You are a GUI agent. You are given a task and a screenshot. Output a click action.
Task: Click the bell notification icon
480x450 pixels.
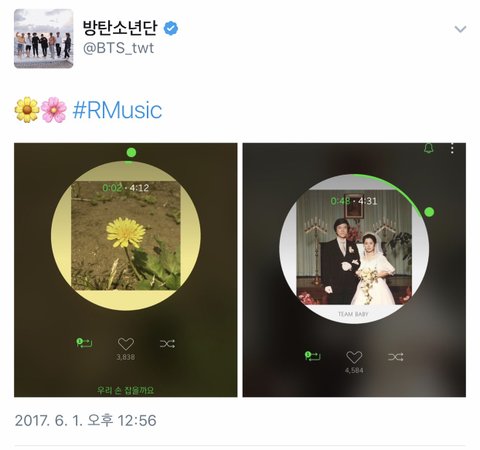pos(429,148)
